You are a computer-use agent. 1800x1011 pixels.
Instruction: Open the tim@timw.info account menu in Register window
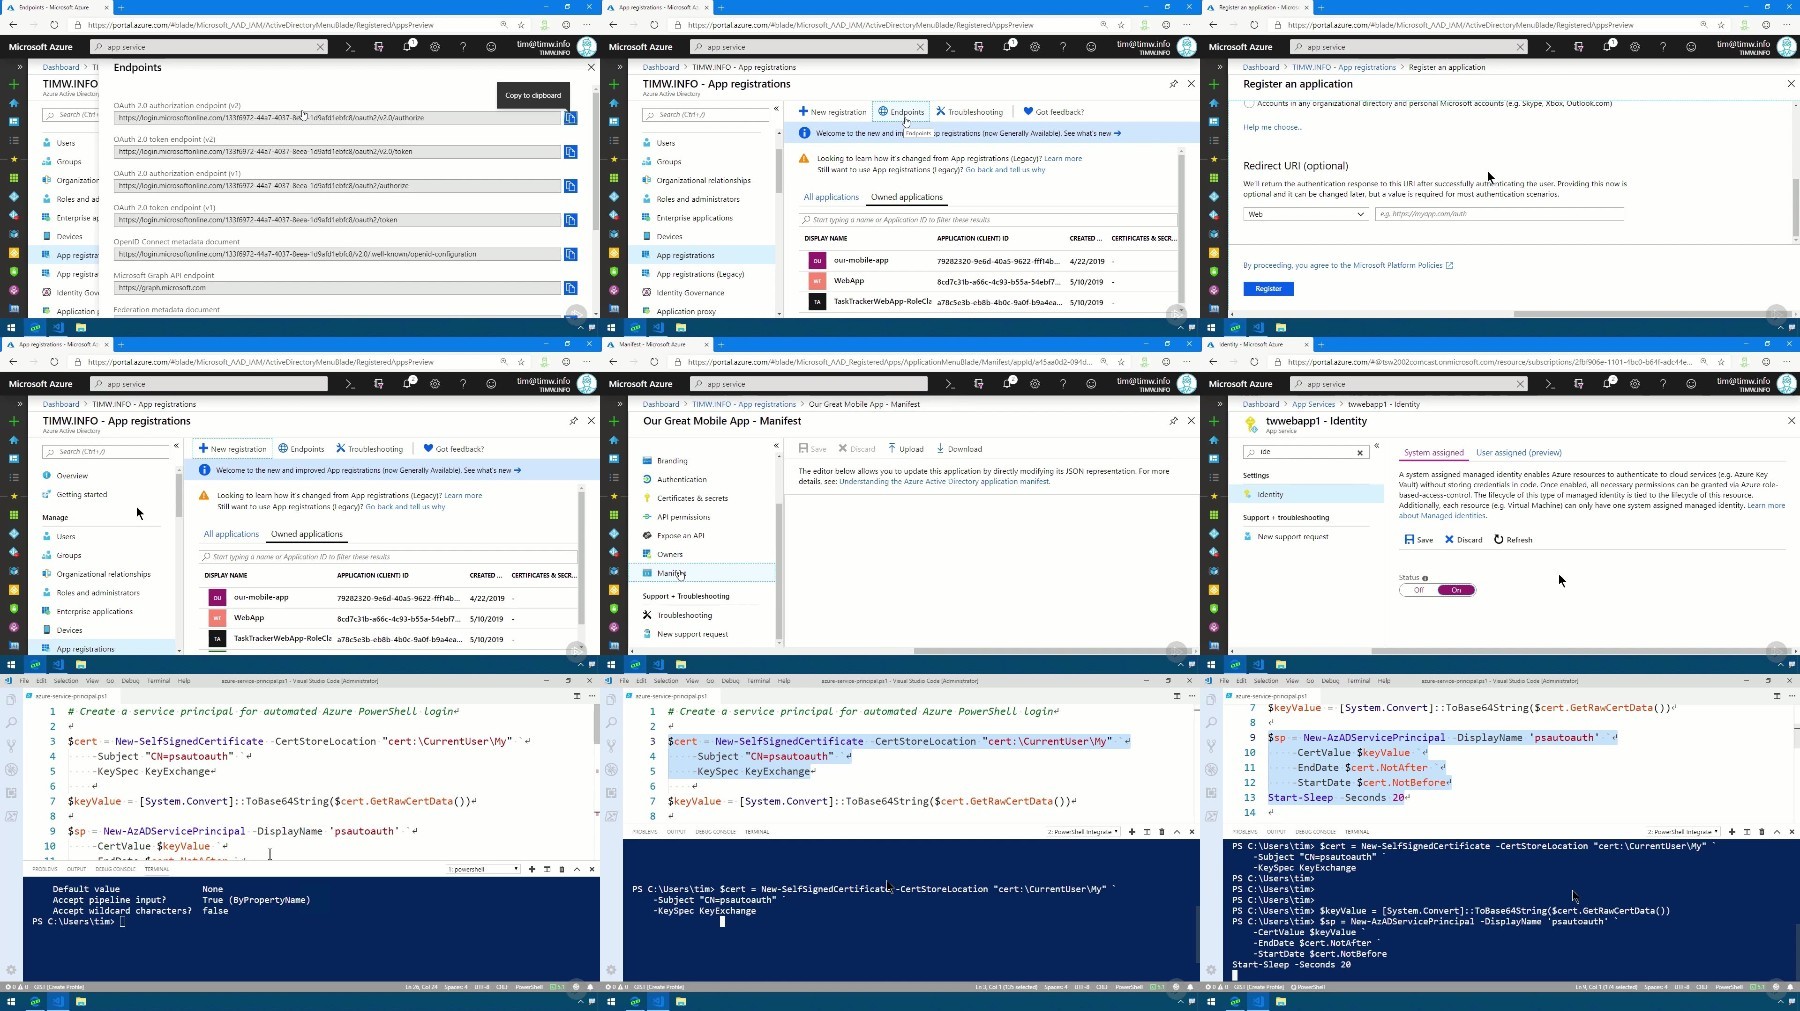1756,47
